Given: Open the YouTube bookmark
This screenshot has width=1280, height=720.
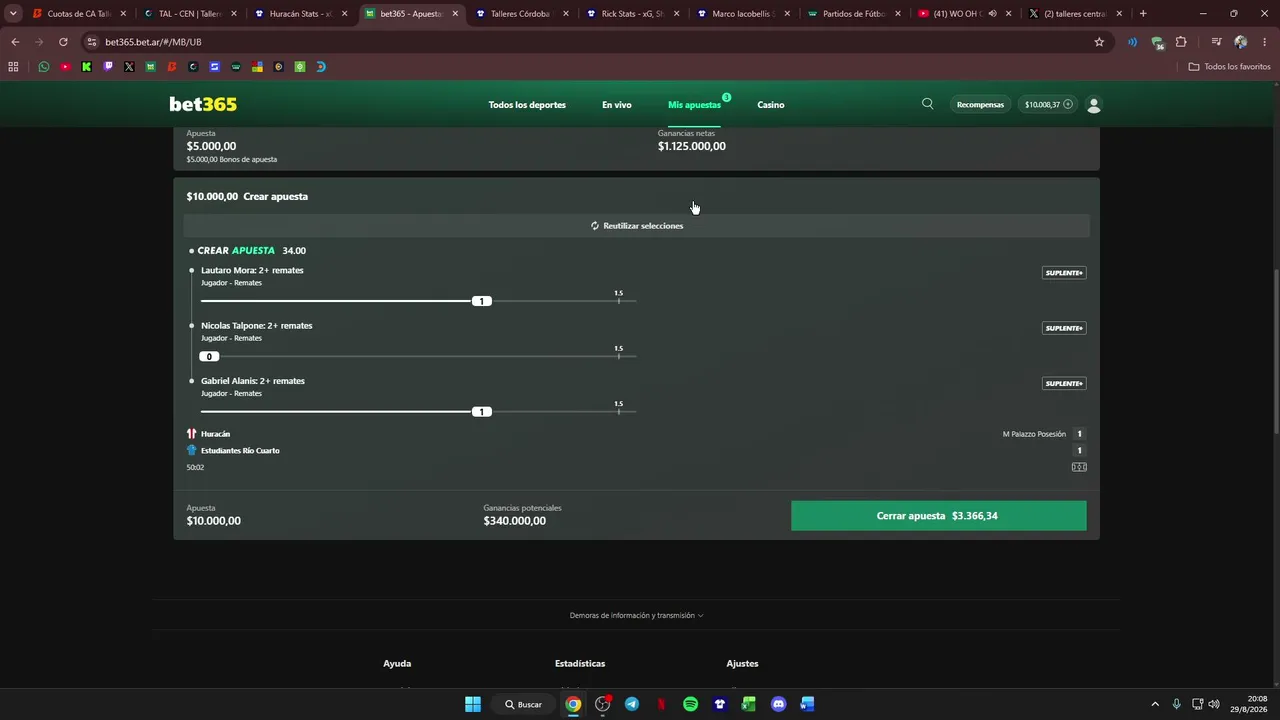Looking at the screenshot, I should pyautogui.click(x=65, y=67).
